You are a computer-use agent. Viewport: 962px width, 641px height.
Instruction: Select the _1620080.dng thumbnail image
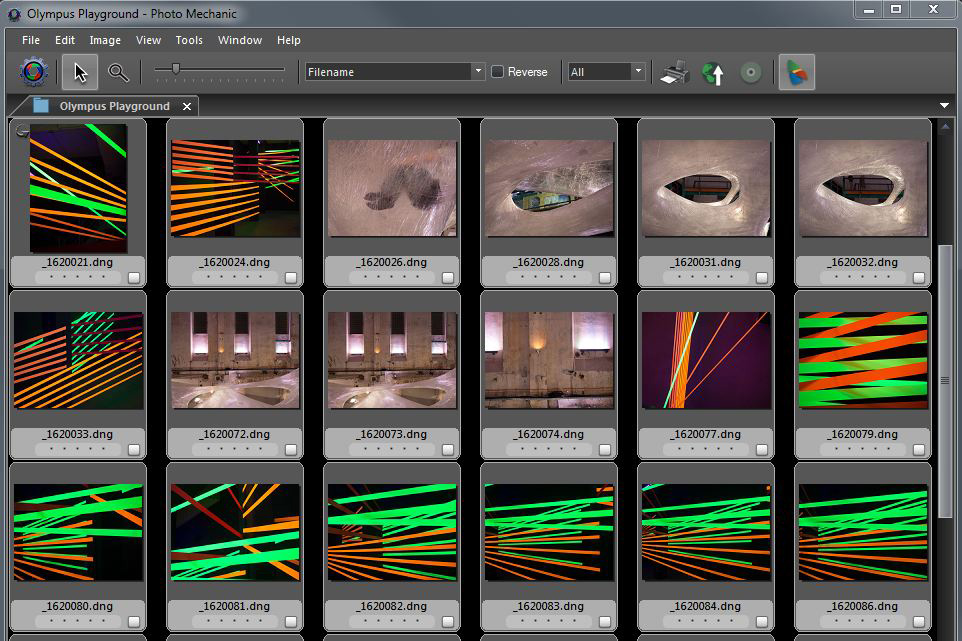coord(79,532)
